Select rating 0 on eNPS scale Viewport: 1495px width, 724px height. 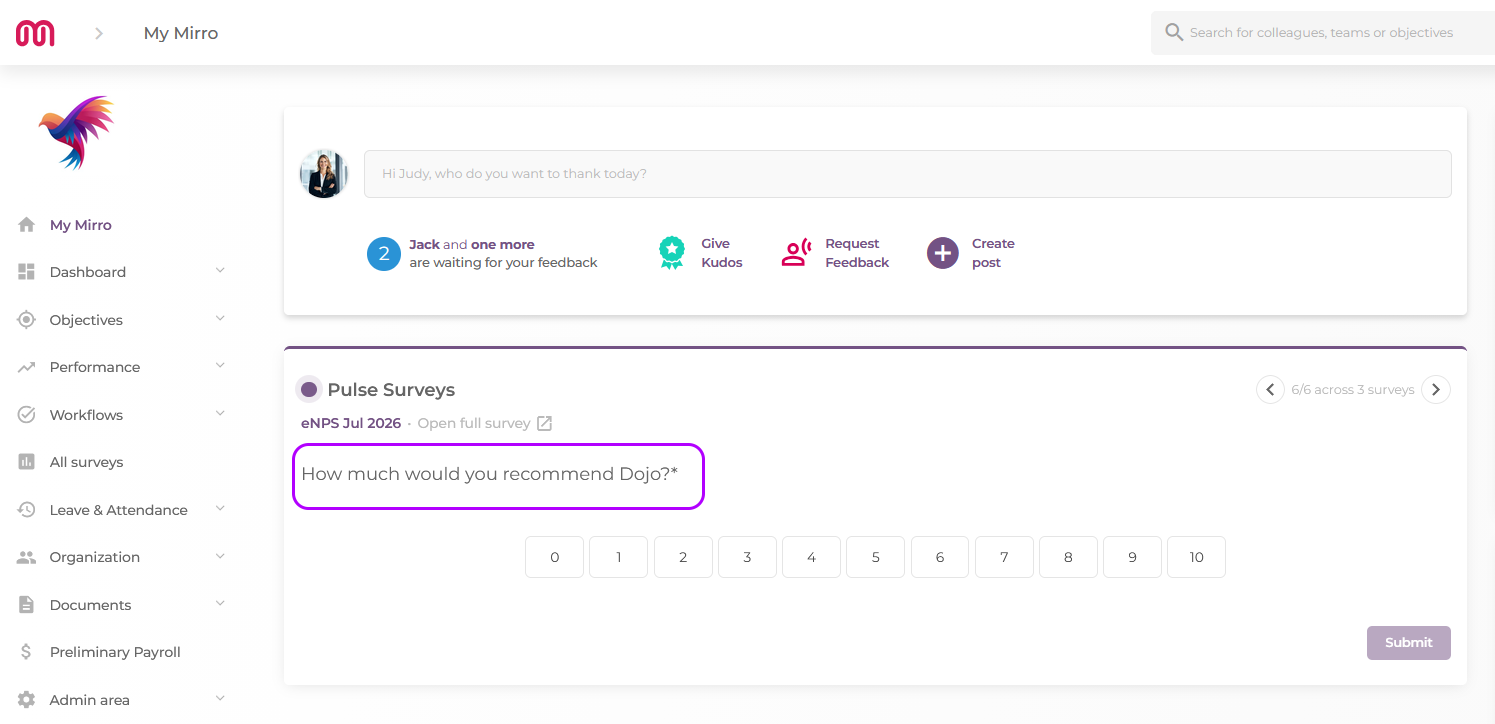554,557
